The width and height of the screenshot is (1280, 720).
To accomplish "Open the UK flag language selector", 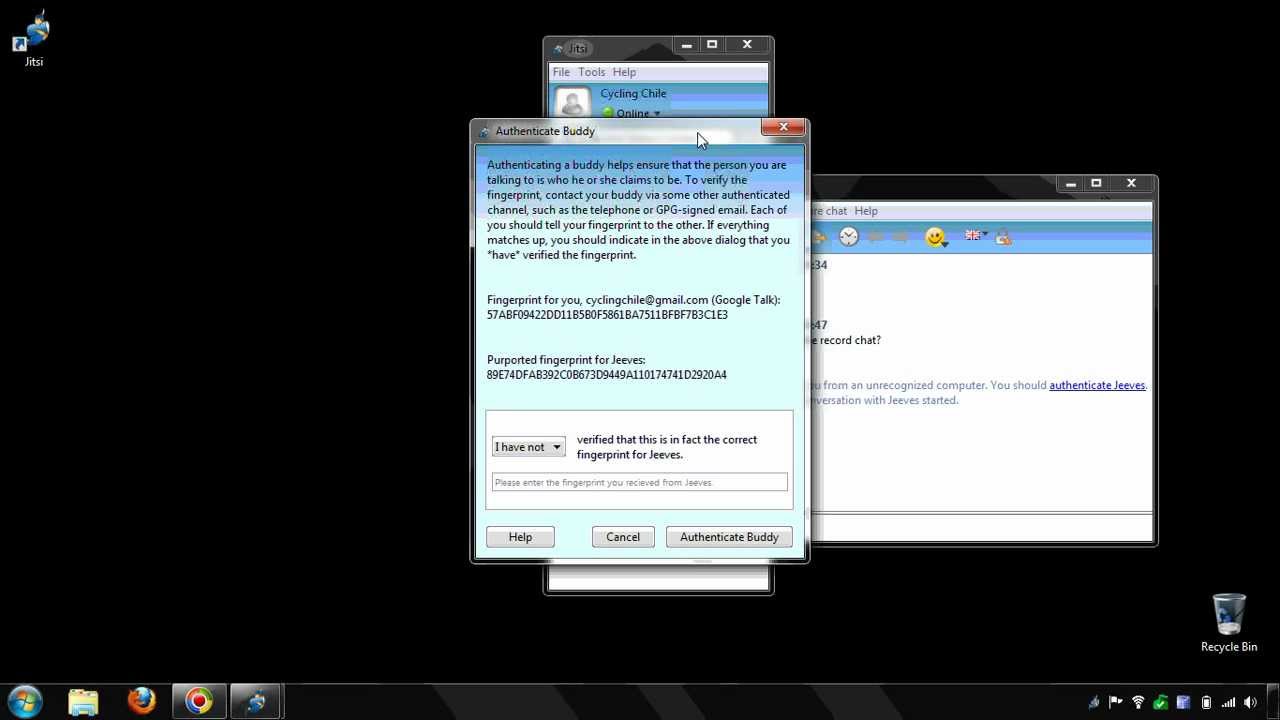I will click(x=975, y=236).
